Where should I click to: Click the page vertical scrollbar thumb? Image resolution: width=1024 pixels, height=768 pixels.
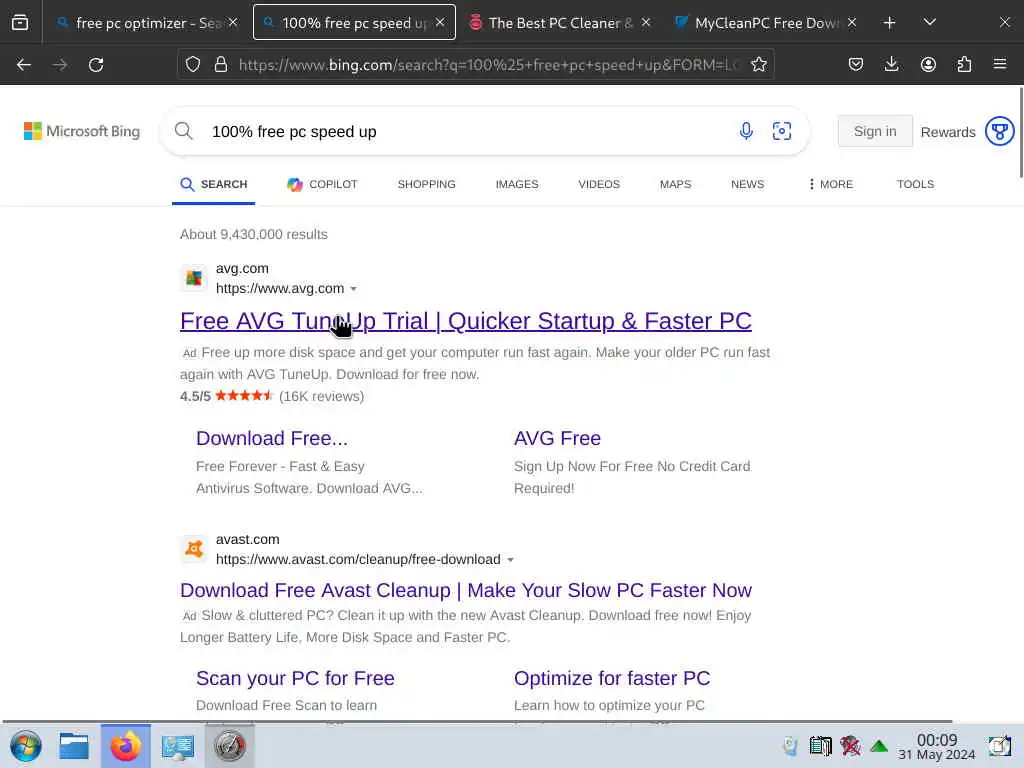(x=1021, y=131)
